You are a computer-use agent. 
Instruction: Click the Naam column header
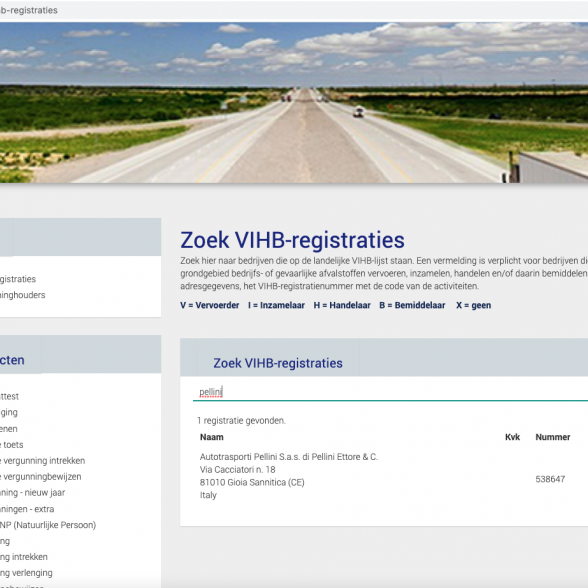point(212,437)
